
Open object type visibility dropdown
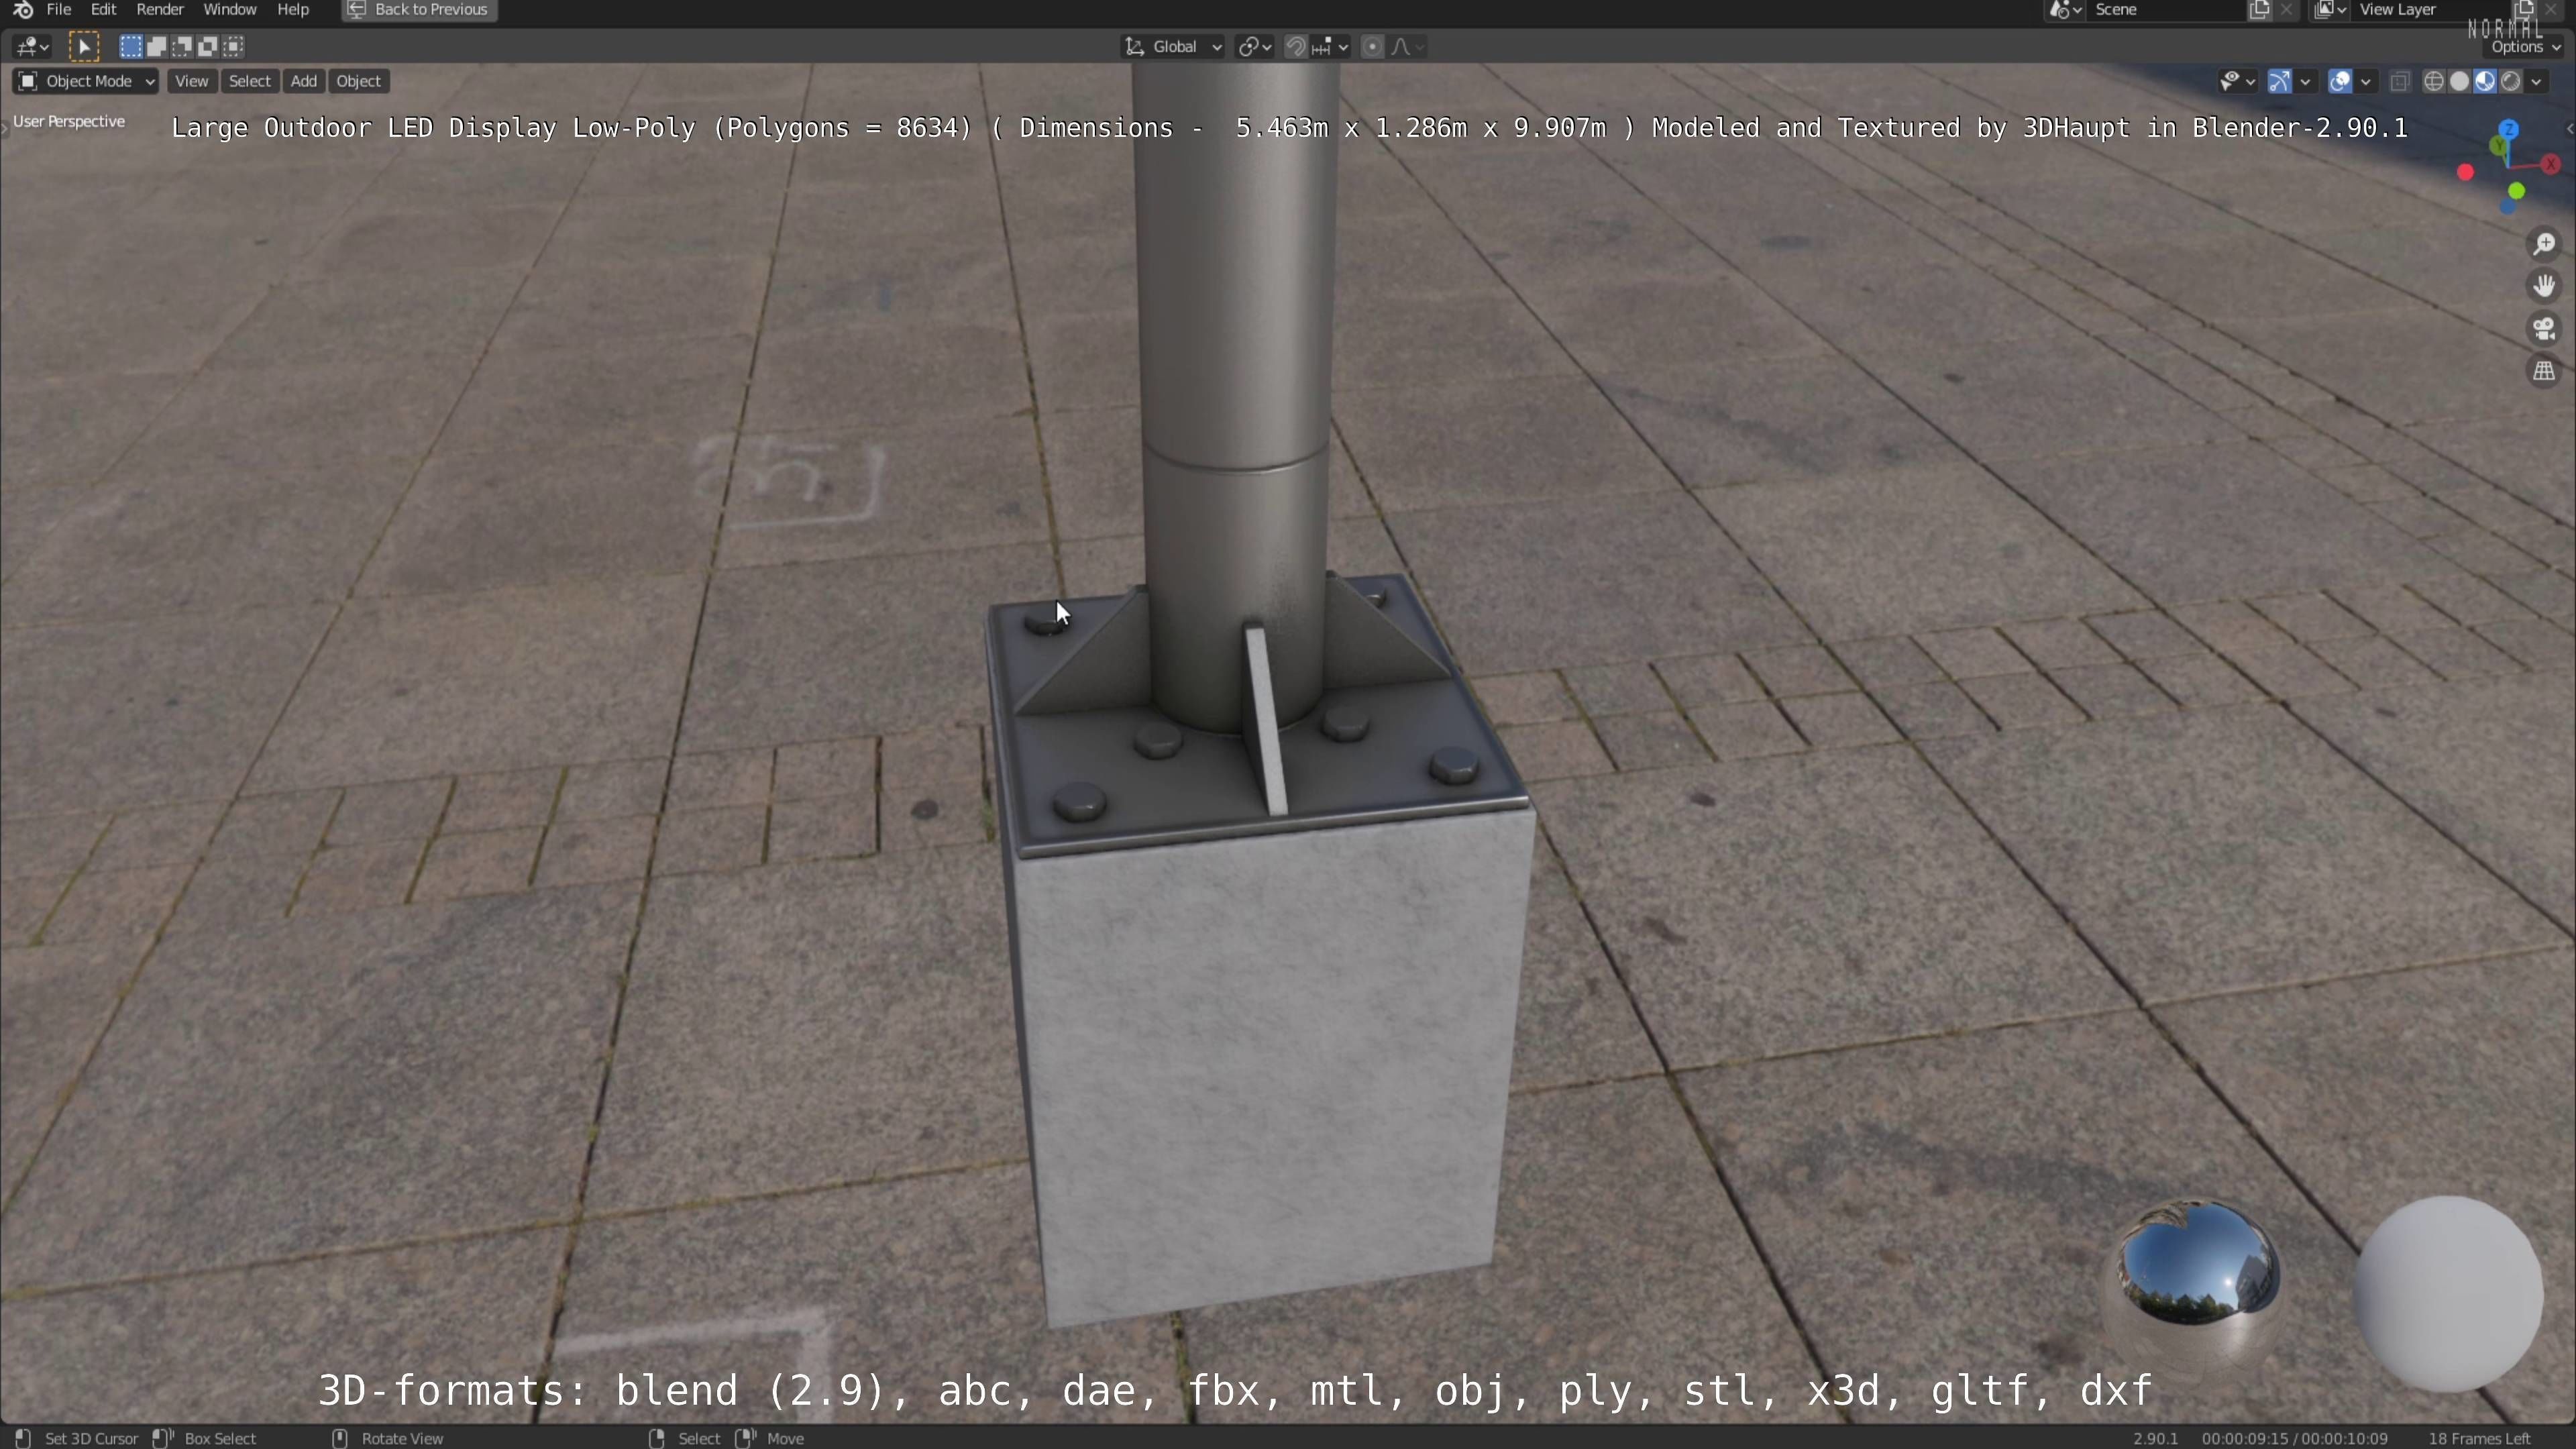coord(2237,81)
